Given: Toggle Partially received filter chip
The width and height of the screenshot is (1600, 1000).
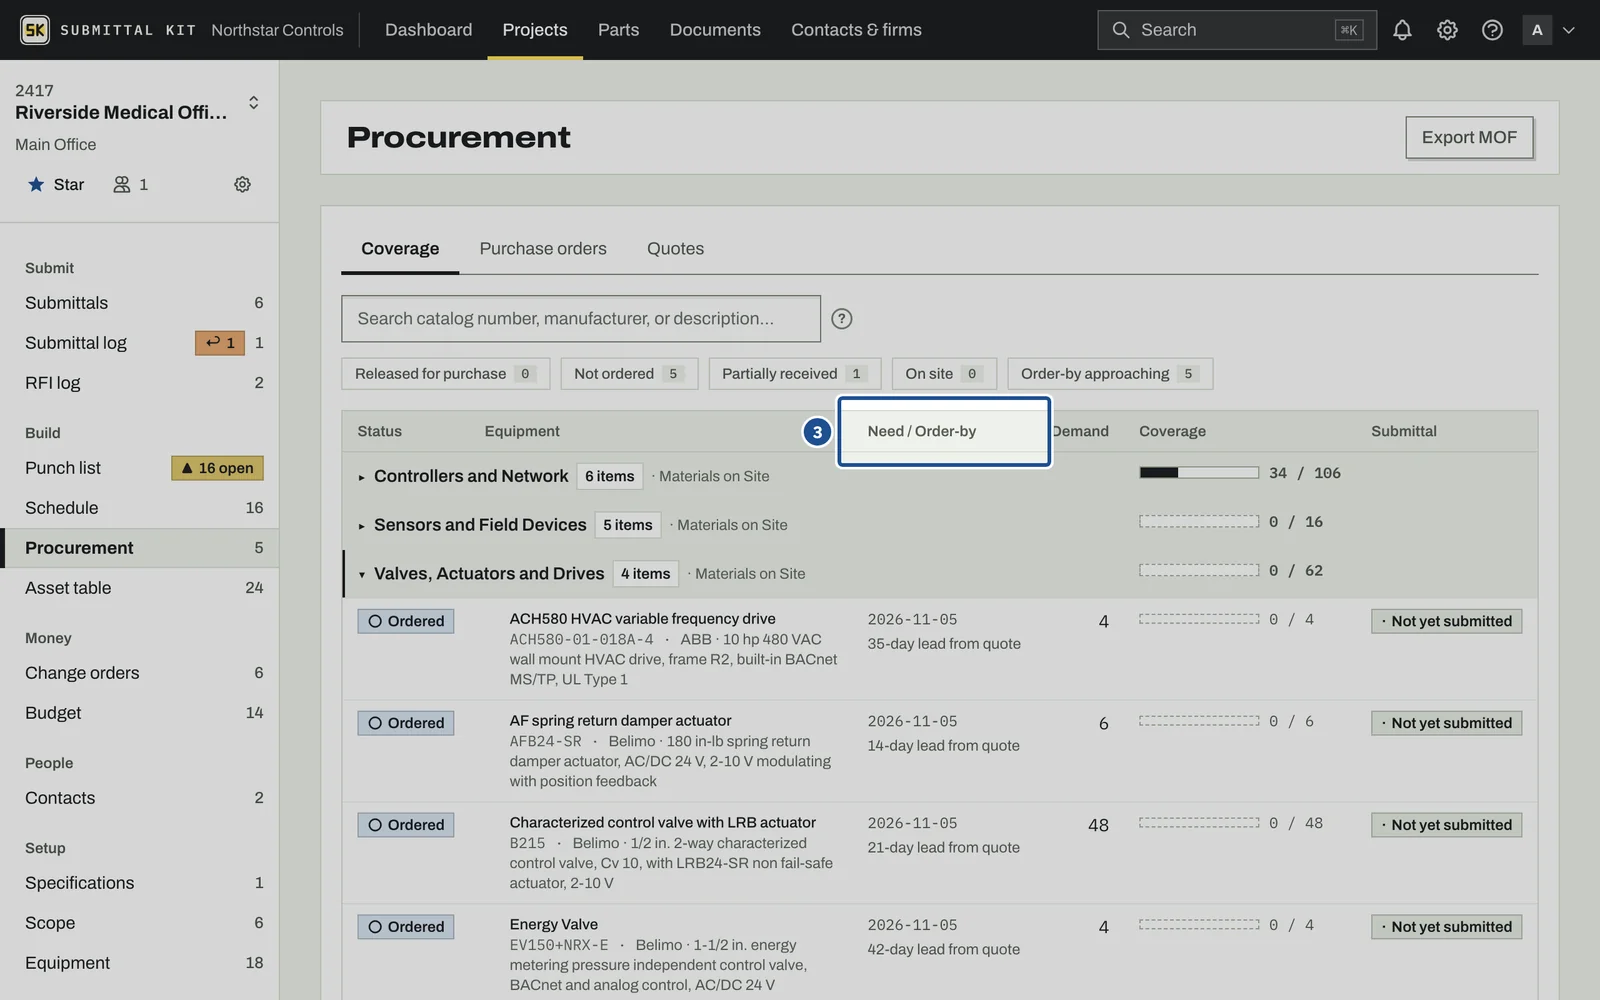Looking at the screenshot, I should [795, 374].
